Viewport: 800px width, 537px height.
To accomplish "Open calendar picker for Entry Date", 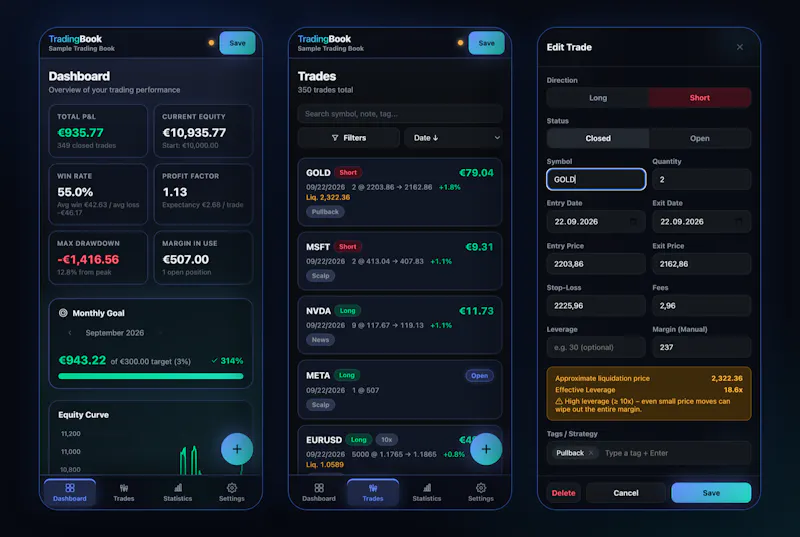I will pyautogui.click(x=633, y=221).
